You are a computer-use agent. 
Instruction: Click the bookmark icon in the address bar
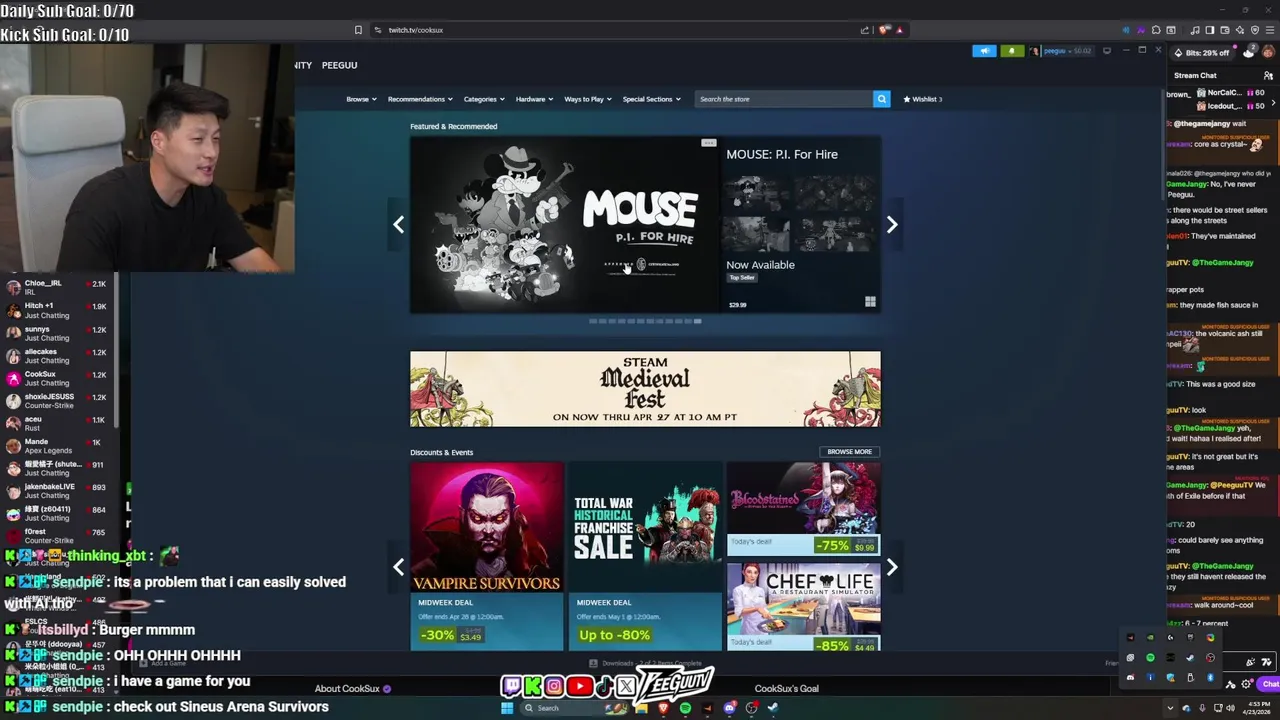(x=358, y=30)
